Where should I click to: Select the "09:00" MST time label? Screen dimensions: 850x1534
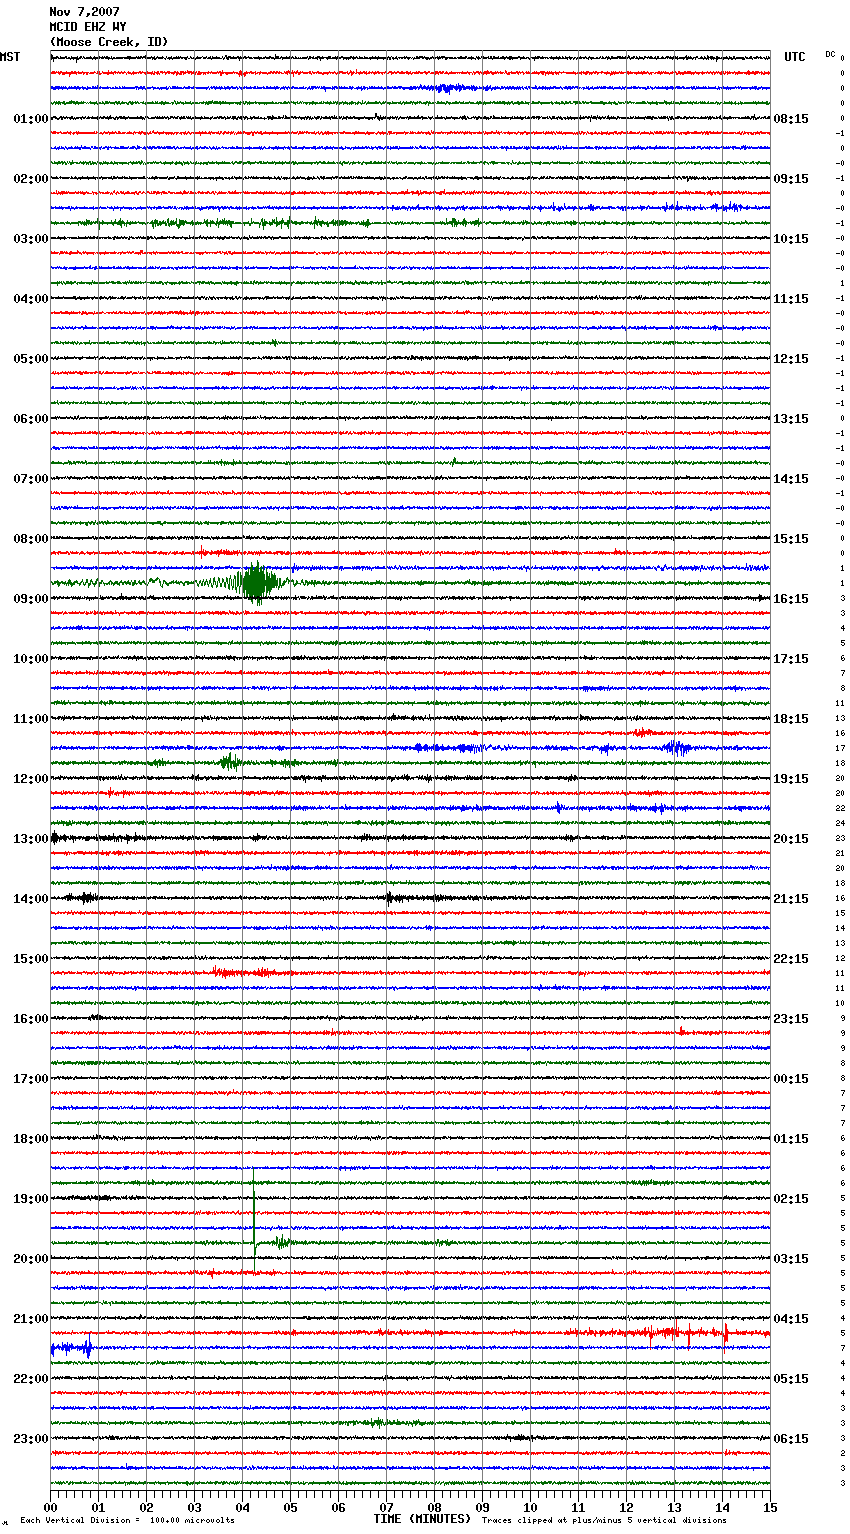click(x=31, y=599)
